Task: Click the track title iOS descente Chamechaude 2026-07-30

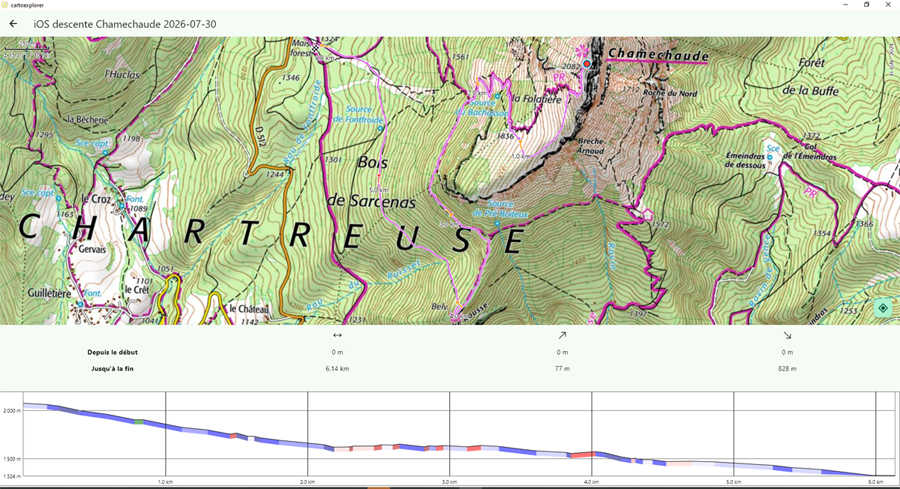Action: (x=125, y=24)
